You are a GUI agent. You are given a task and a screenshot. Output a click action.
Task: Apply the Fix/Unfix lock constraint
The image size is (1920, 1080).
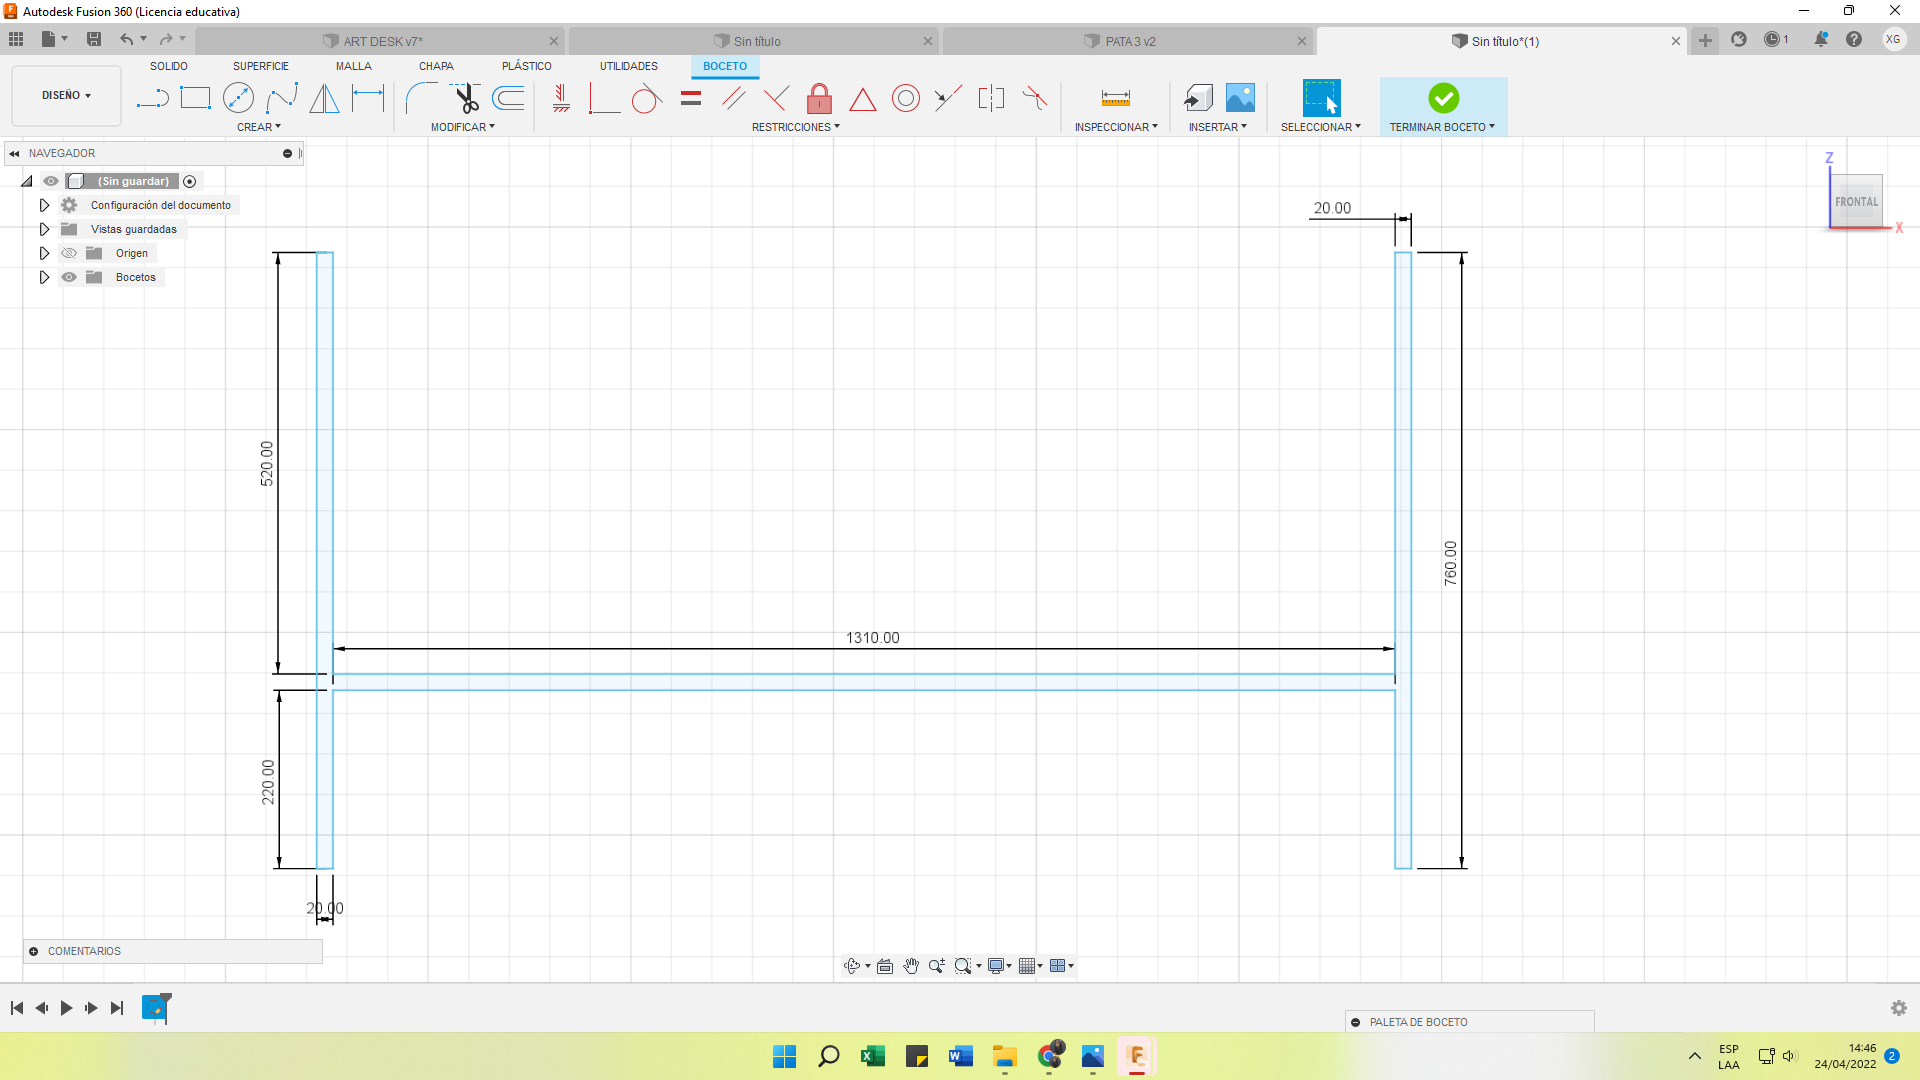pos(819,98)
